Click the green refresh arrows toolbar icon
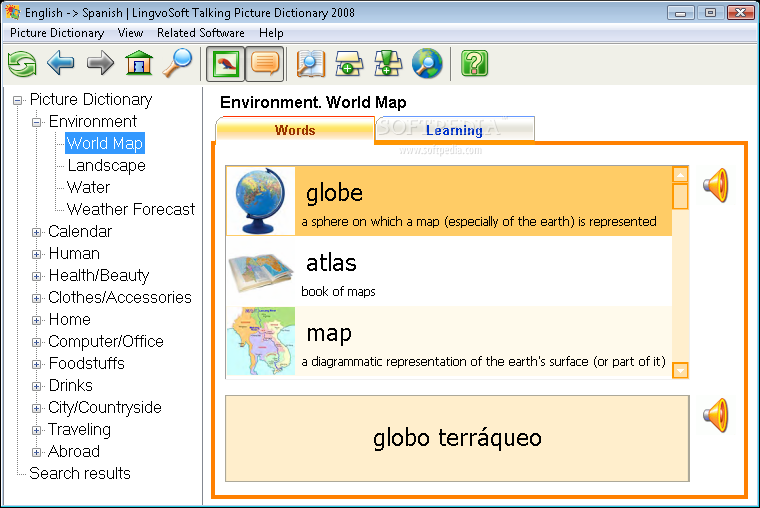The width and height of the screenshot is (760, 508). (22, 64)
